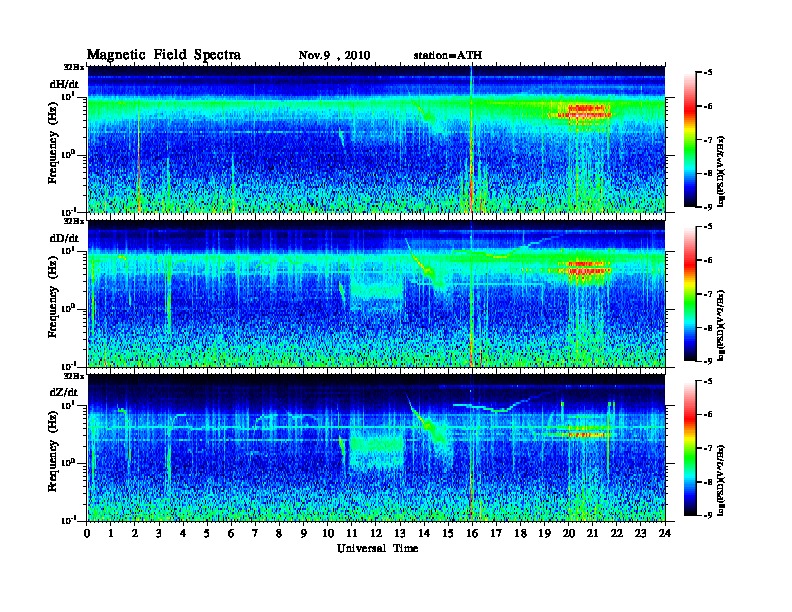Click the "0" tick on the time axis

87,533
